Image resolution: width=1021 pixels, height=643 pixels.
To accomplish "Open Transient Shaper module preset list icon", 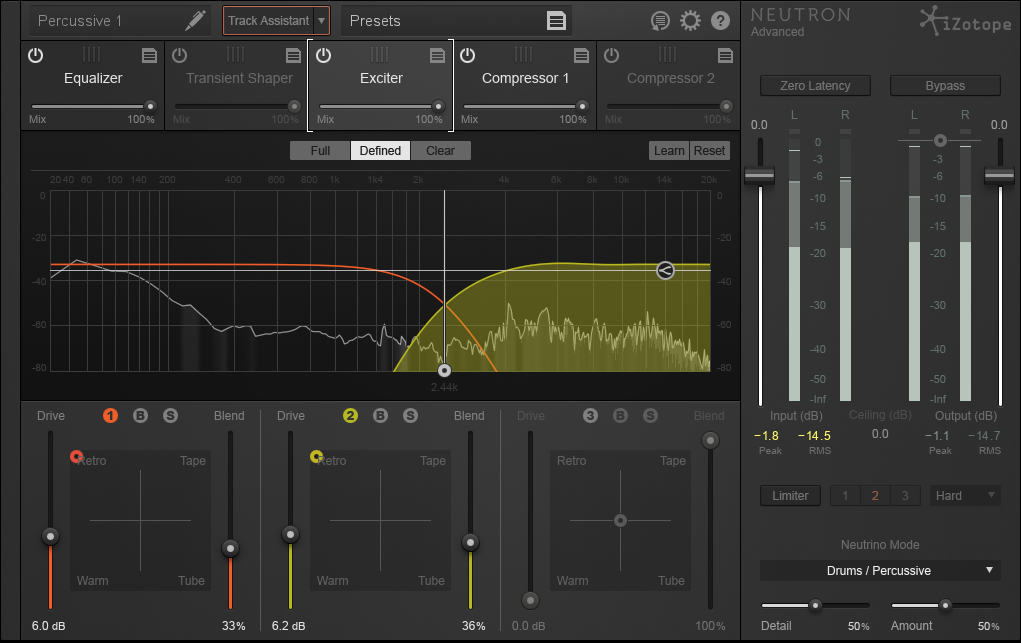I will (x=293, y=56).
